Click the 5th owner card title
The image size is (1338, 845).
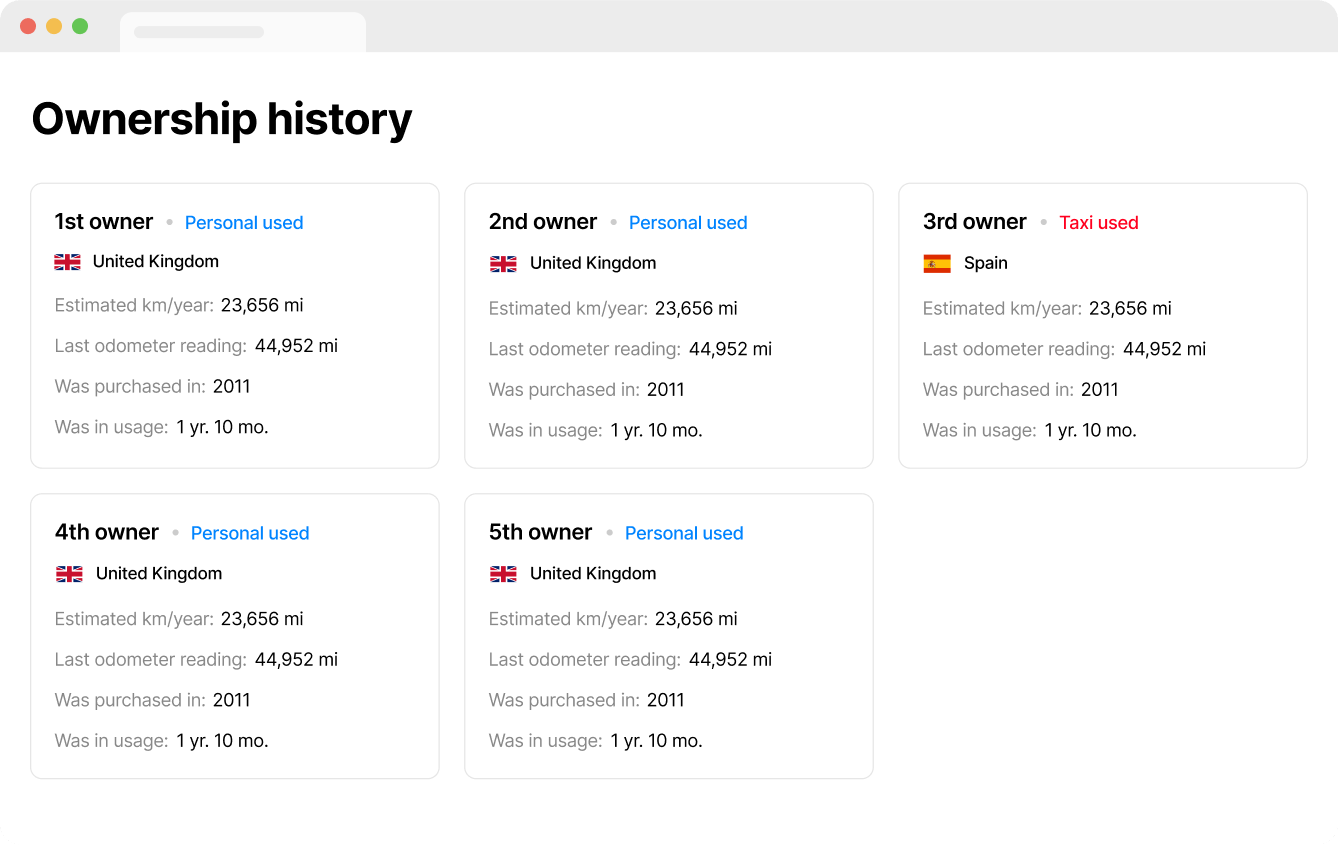(540, 532)
